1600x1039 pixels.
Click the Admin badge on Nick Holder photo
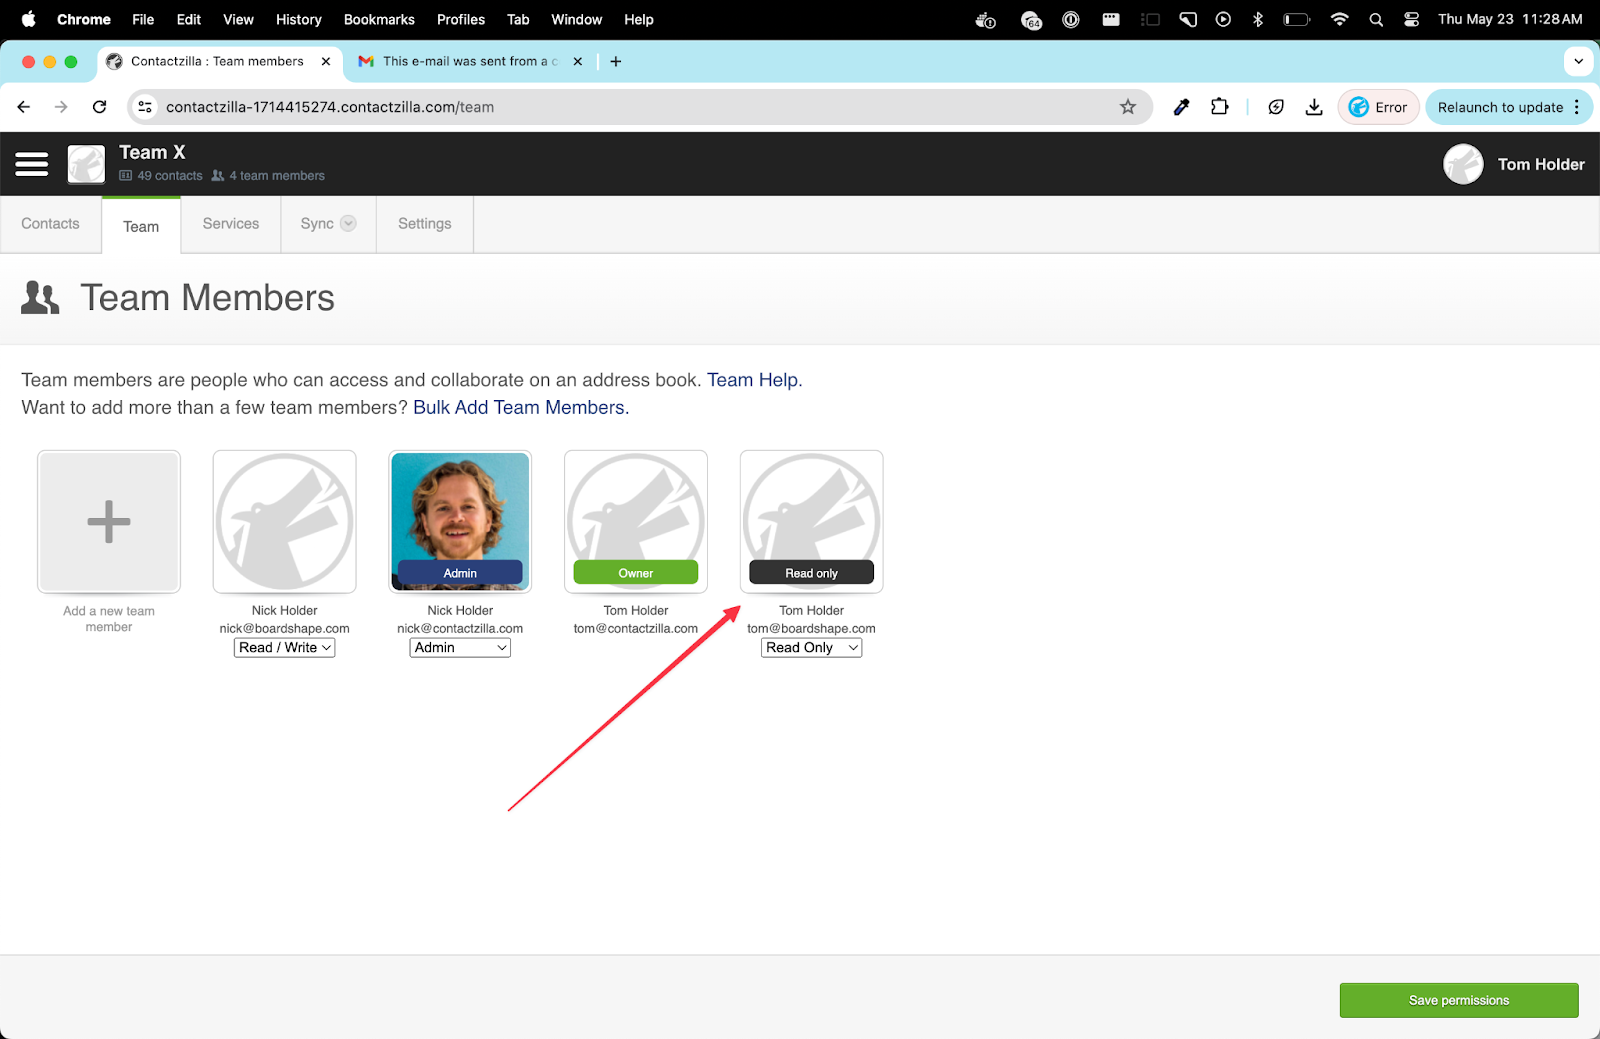pyautogui.click(x=460, y=573)
